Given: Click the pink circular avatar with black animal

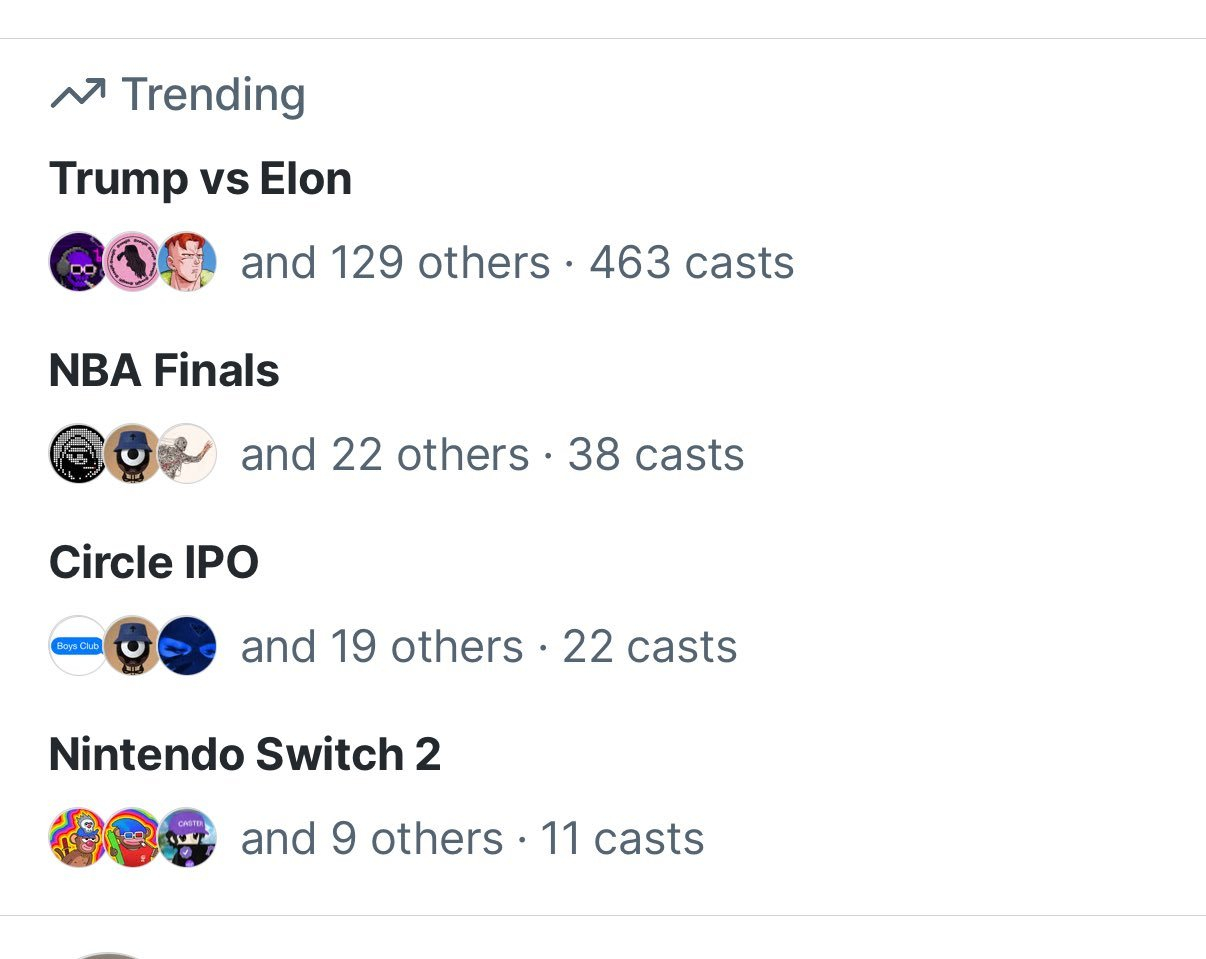Looking at the screenshot, I should tap(132, 262).
